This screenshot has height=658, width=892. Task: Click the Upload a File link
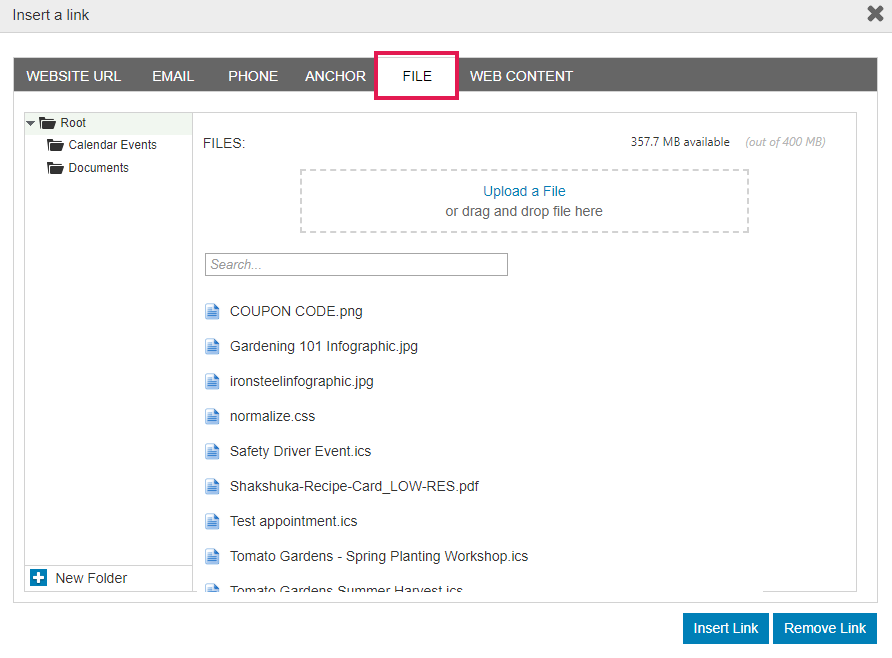point(524,191)
